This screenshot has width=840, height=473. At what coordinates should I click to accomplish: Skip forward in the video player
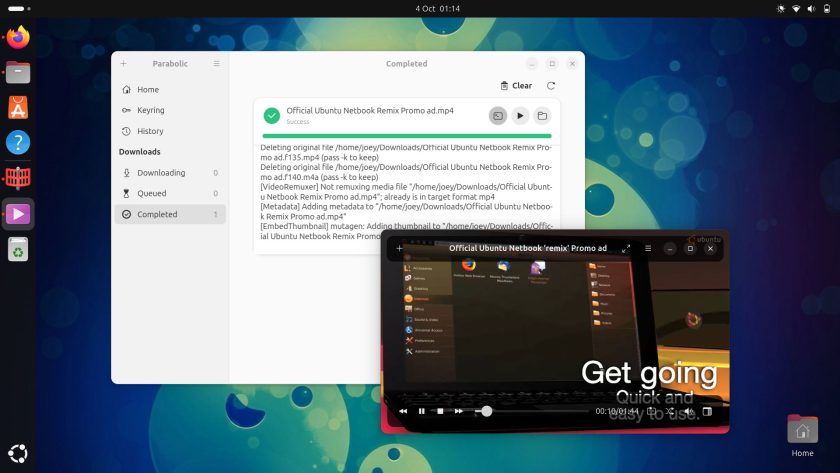[x=459, y=411]
